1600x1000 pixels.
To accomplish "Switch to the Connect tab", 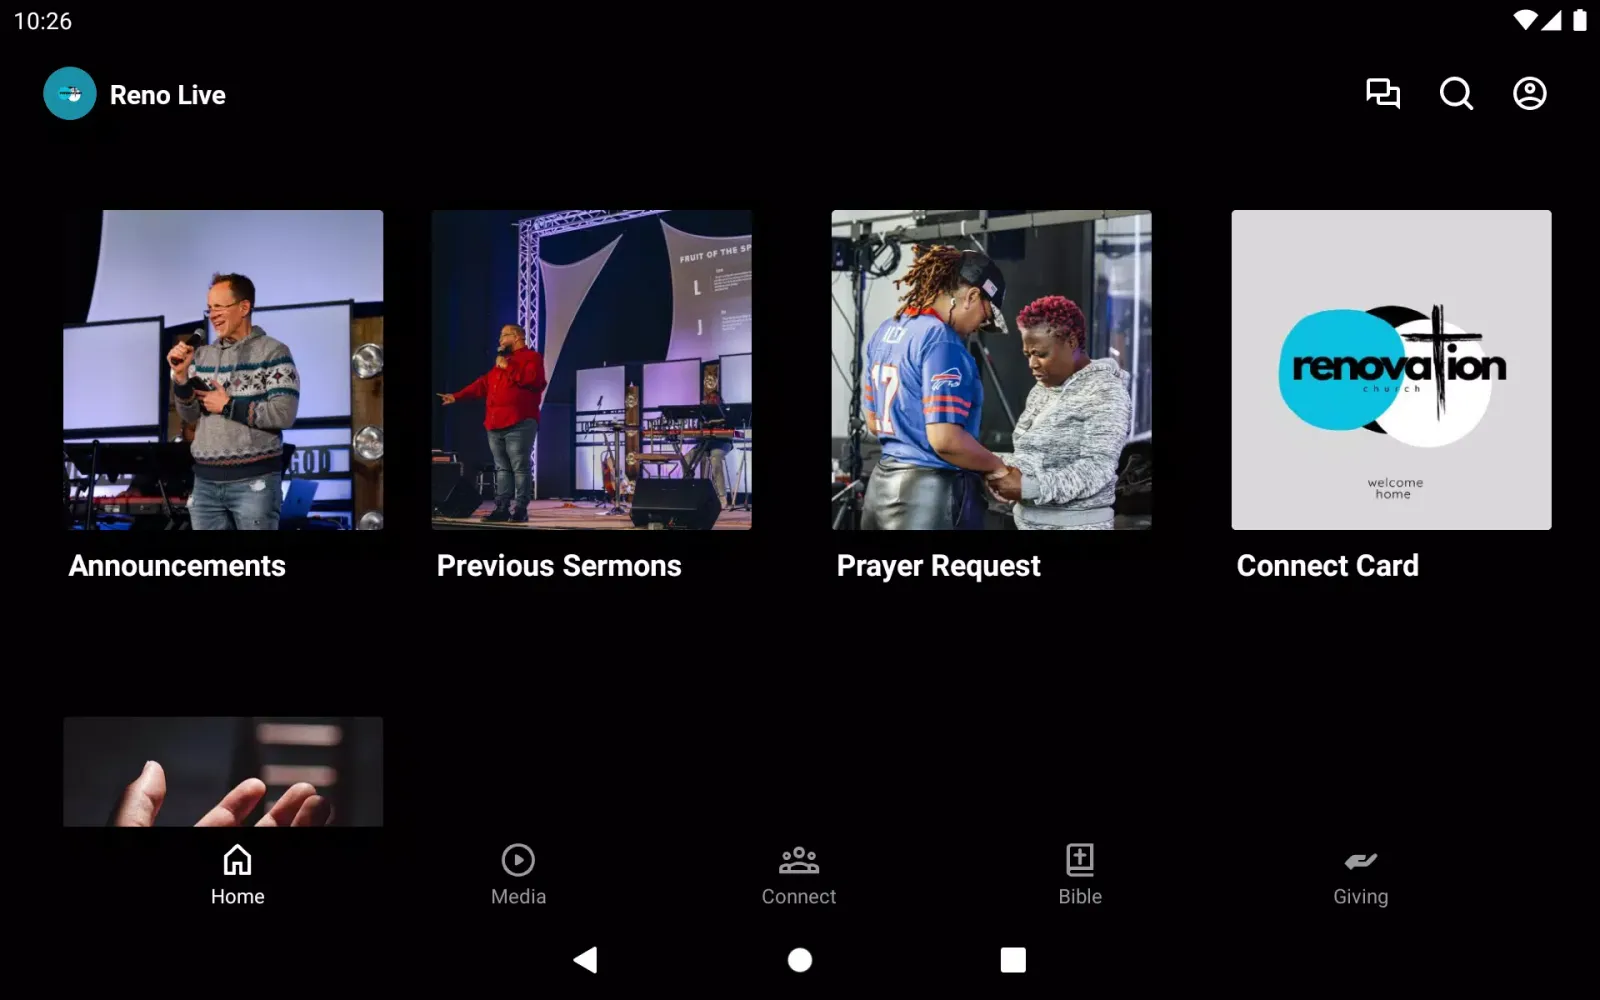I will click(x=799, y=875).
